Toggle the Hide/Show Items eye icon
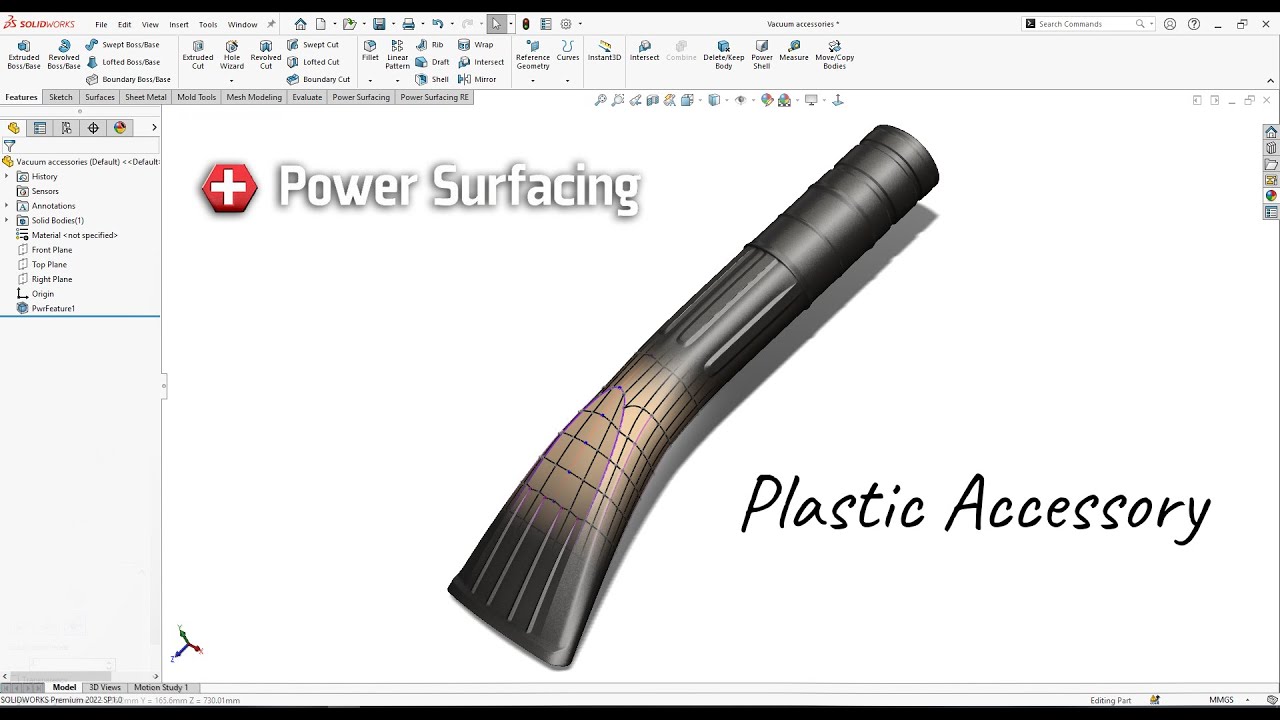This screenshot has width=1280, height=720. point(740,100)
